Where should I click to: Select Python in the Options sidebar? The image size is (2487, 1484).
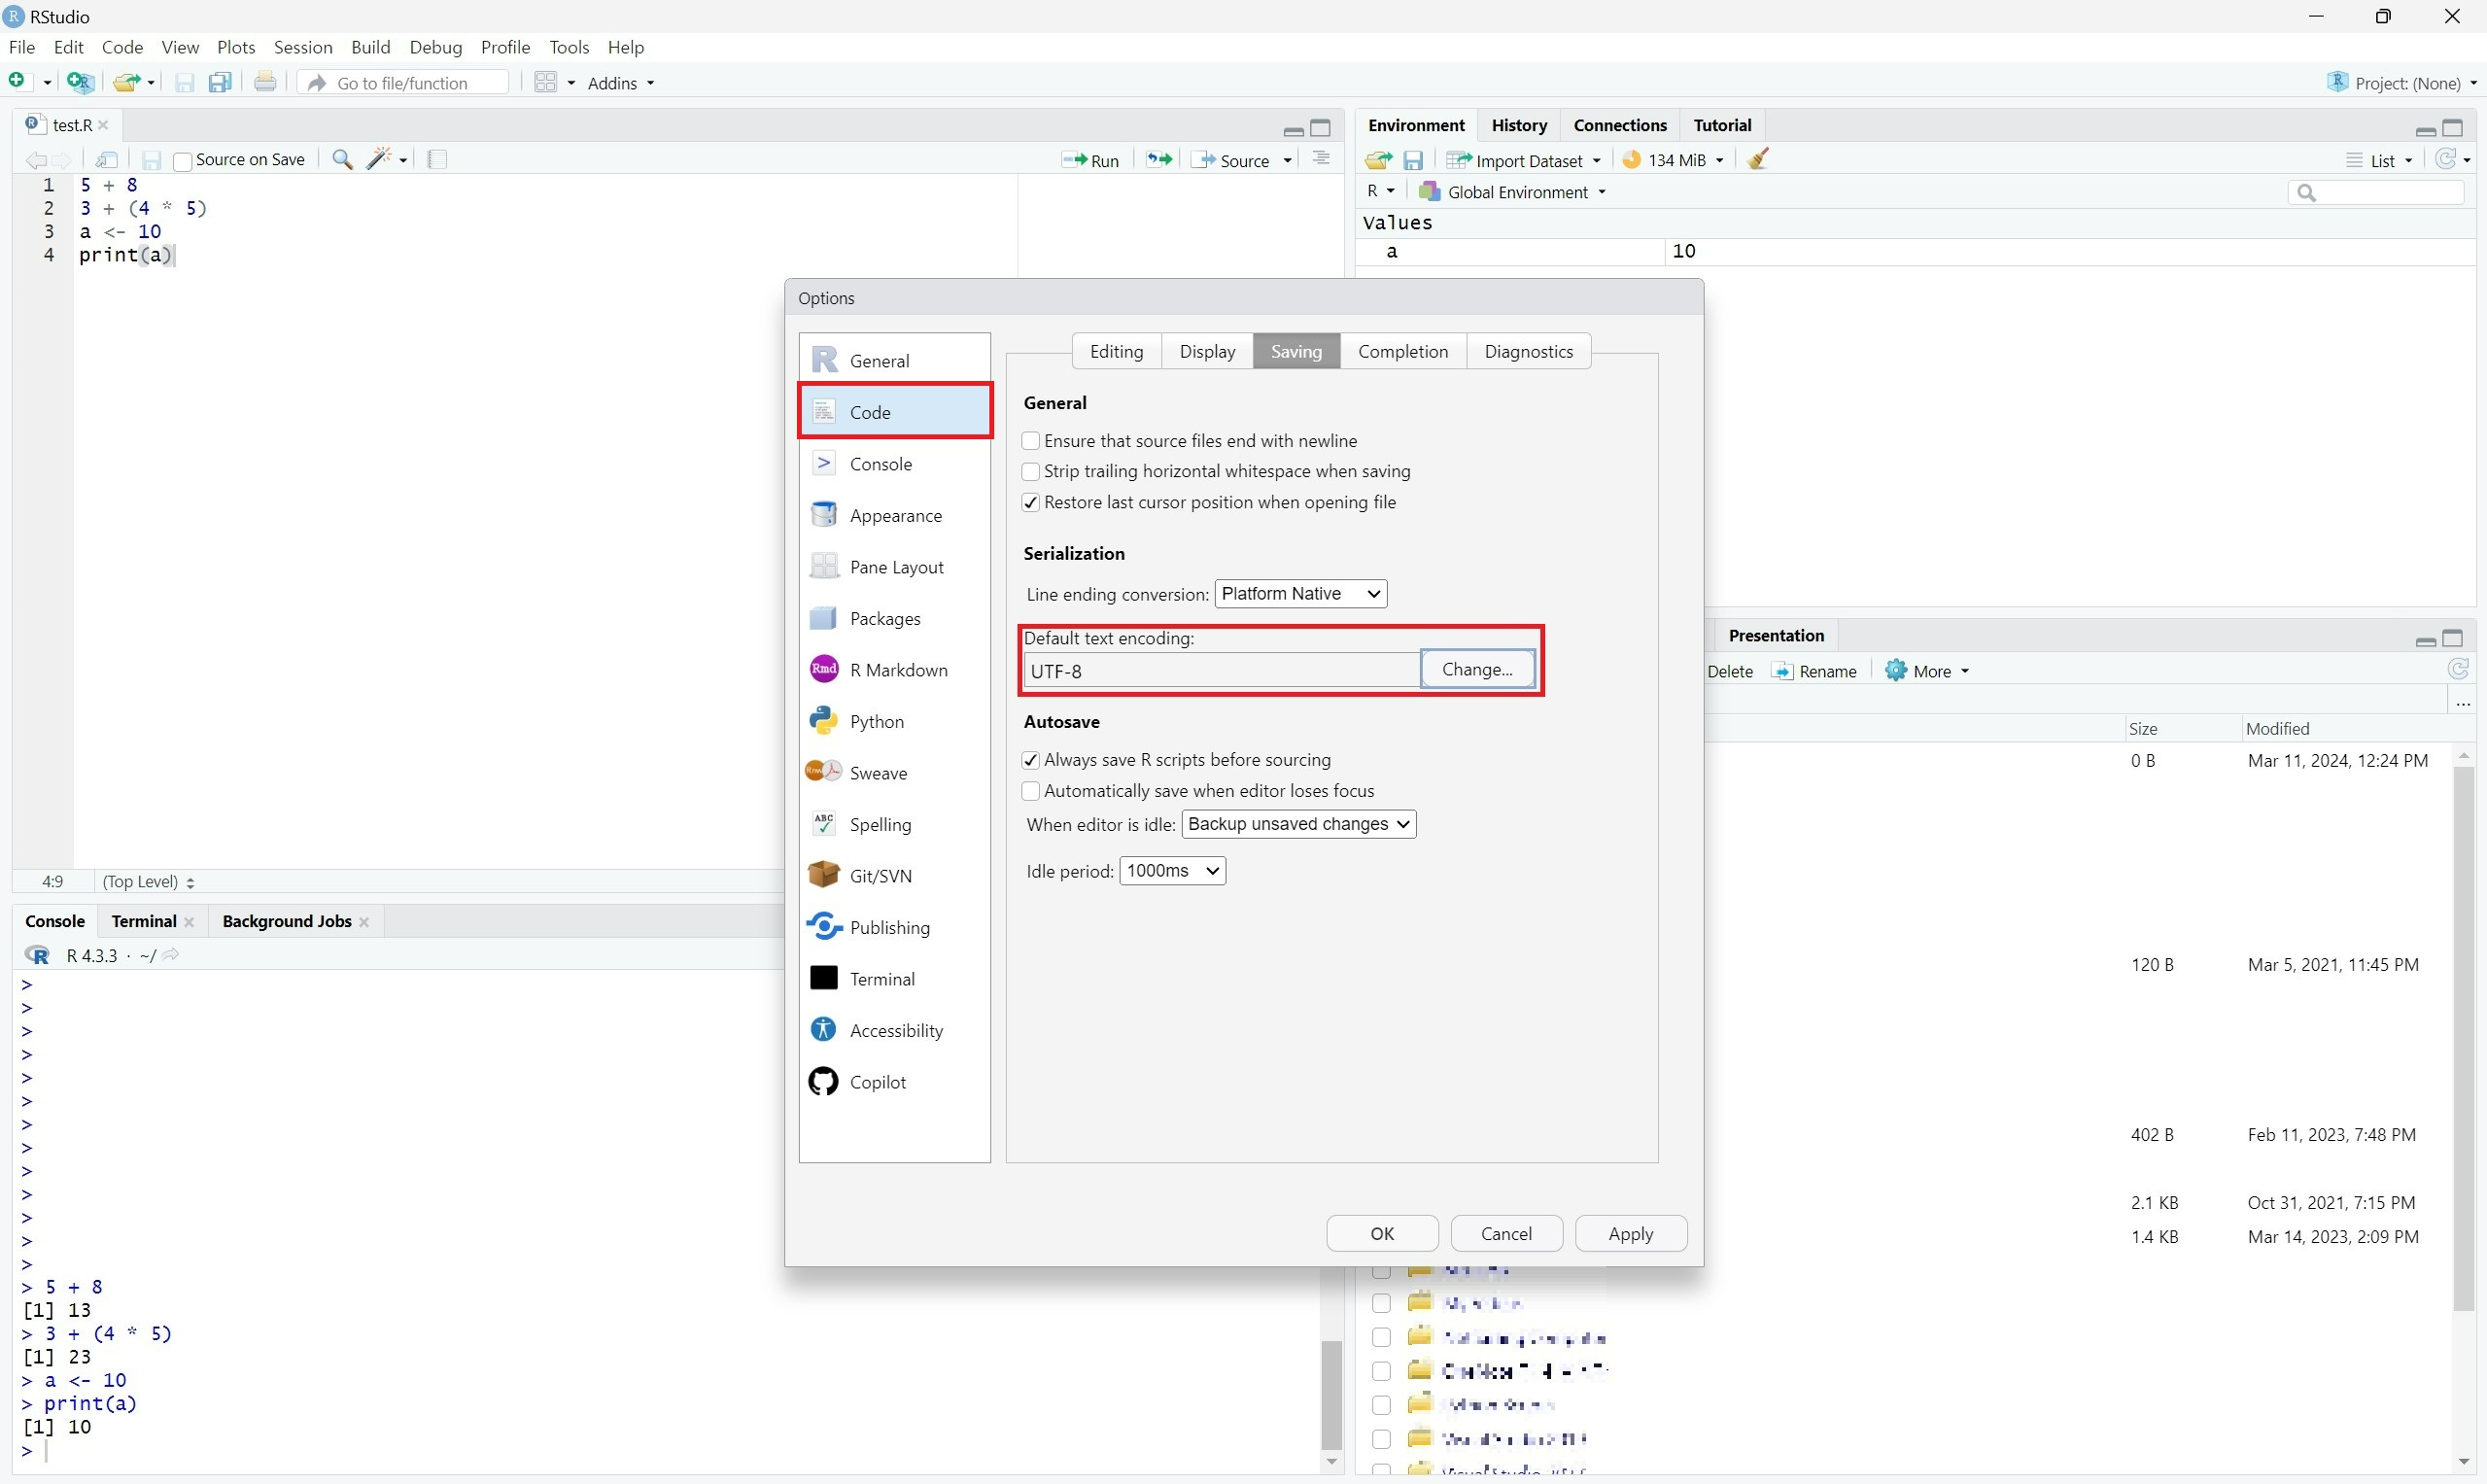pos(876,721)
